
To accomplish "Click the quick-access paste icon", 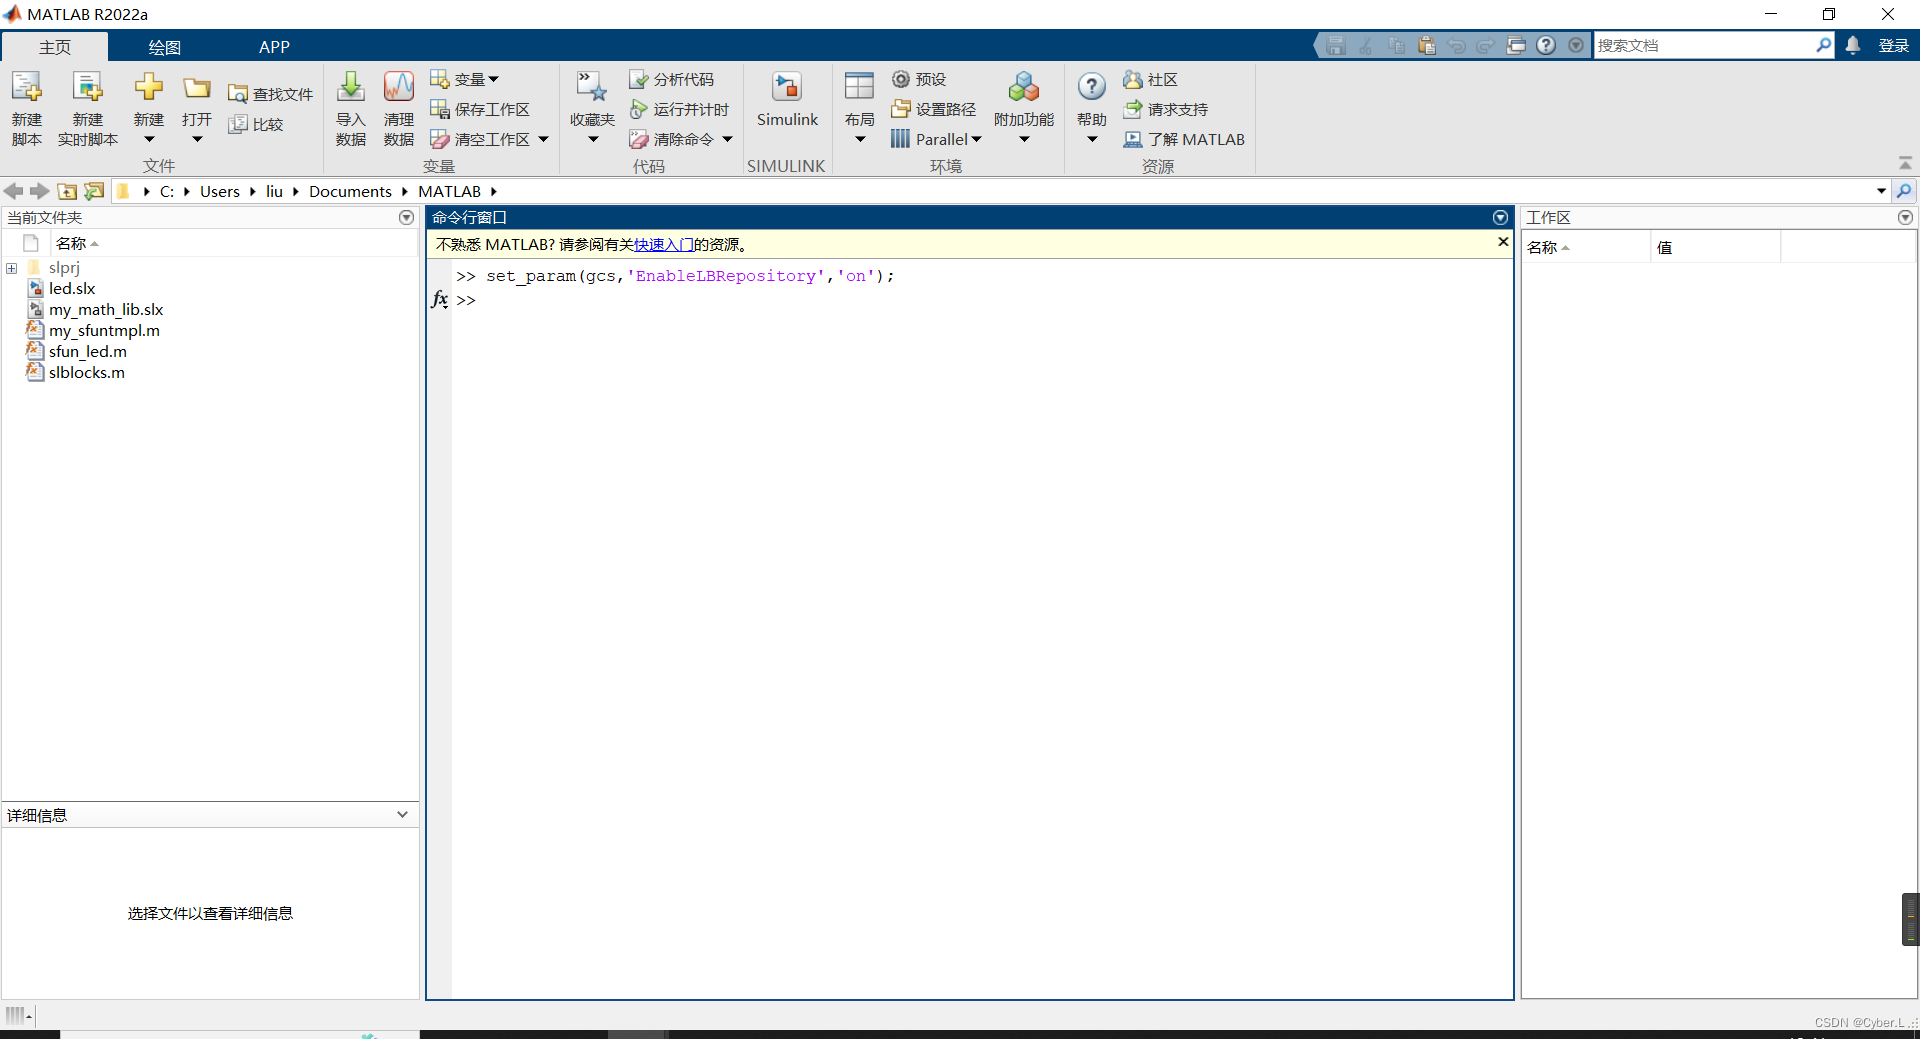I will pos(1427,45).
